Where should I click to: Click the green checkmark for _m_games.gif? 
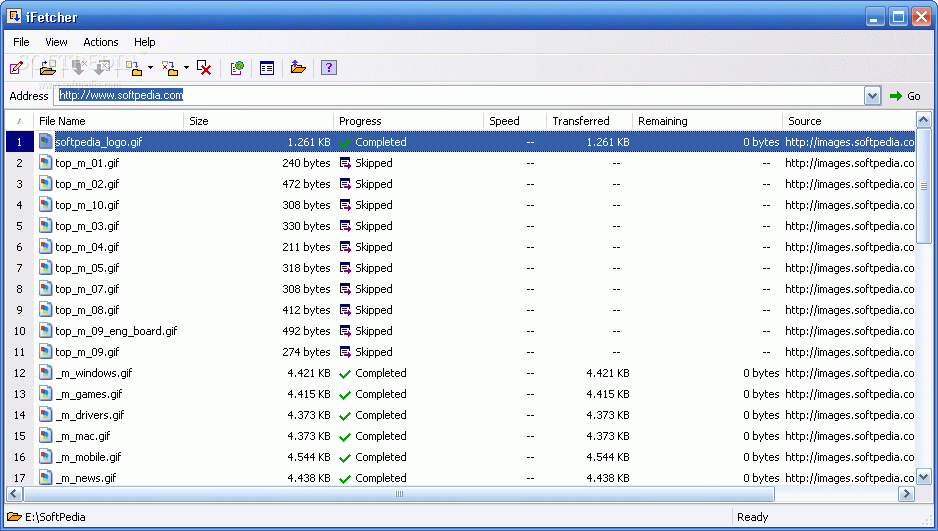(x=345, y=395)
